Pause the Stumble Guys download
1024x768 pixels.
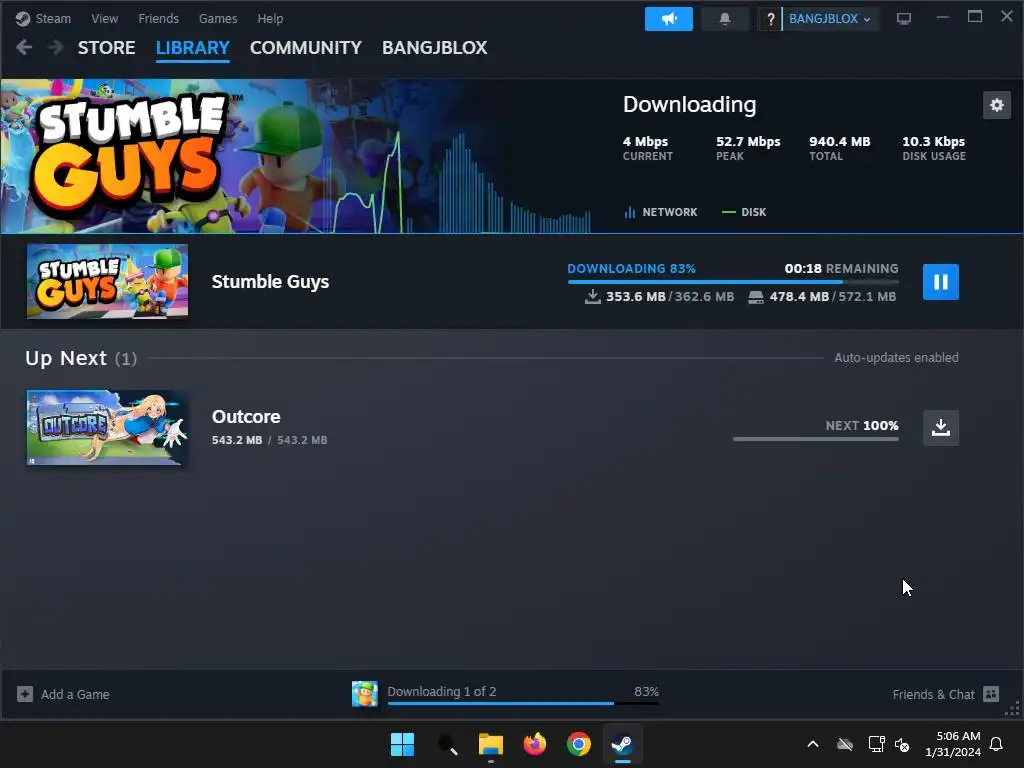[x=940, y=282]
